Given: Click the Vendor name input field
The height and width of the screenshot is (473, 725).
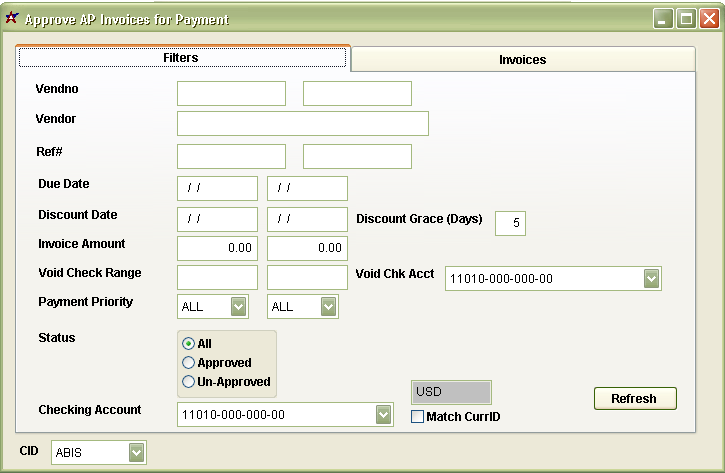Looking at the screenshot, I should (x=302, y=123).
